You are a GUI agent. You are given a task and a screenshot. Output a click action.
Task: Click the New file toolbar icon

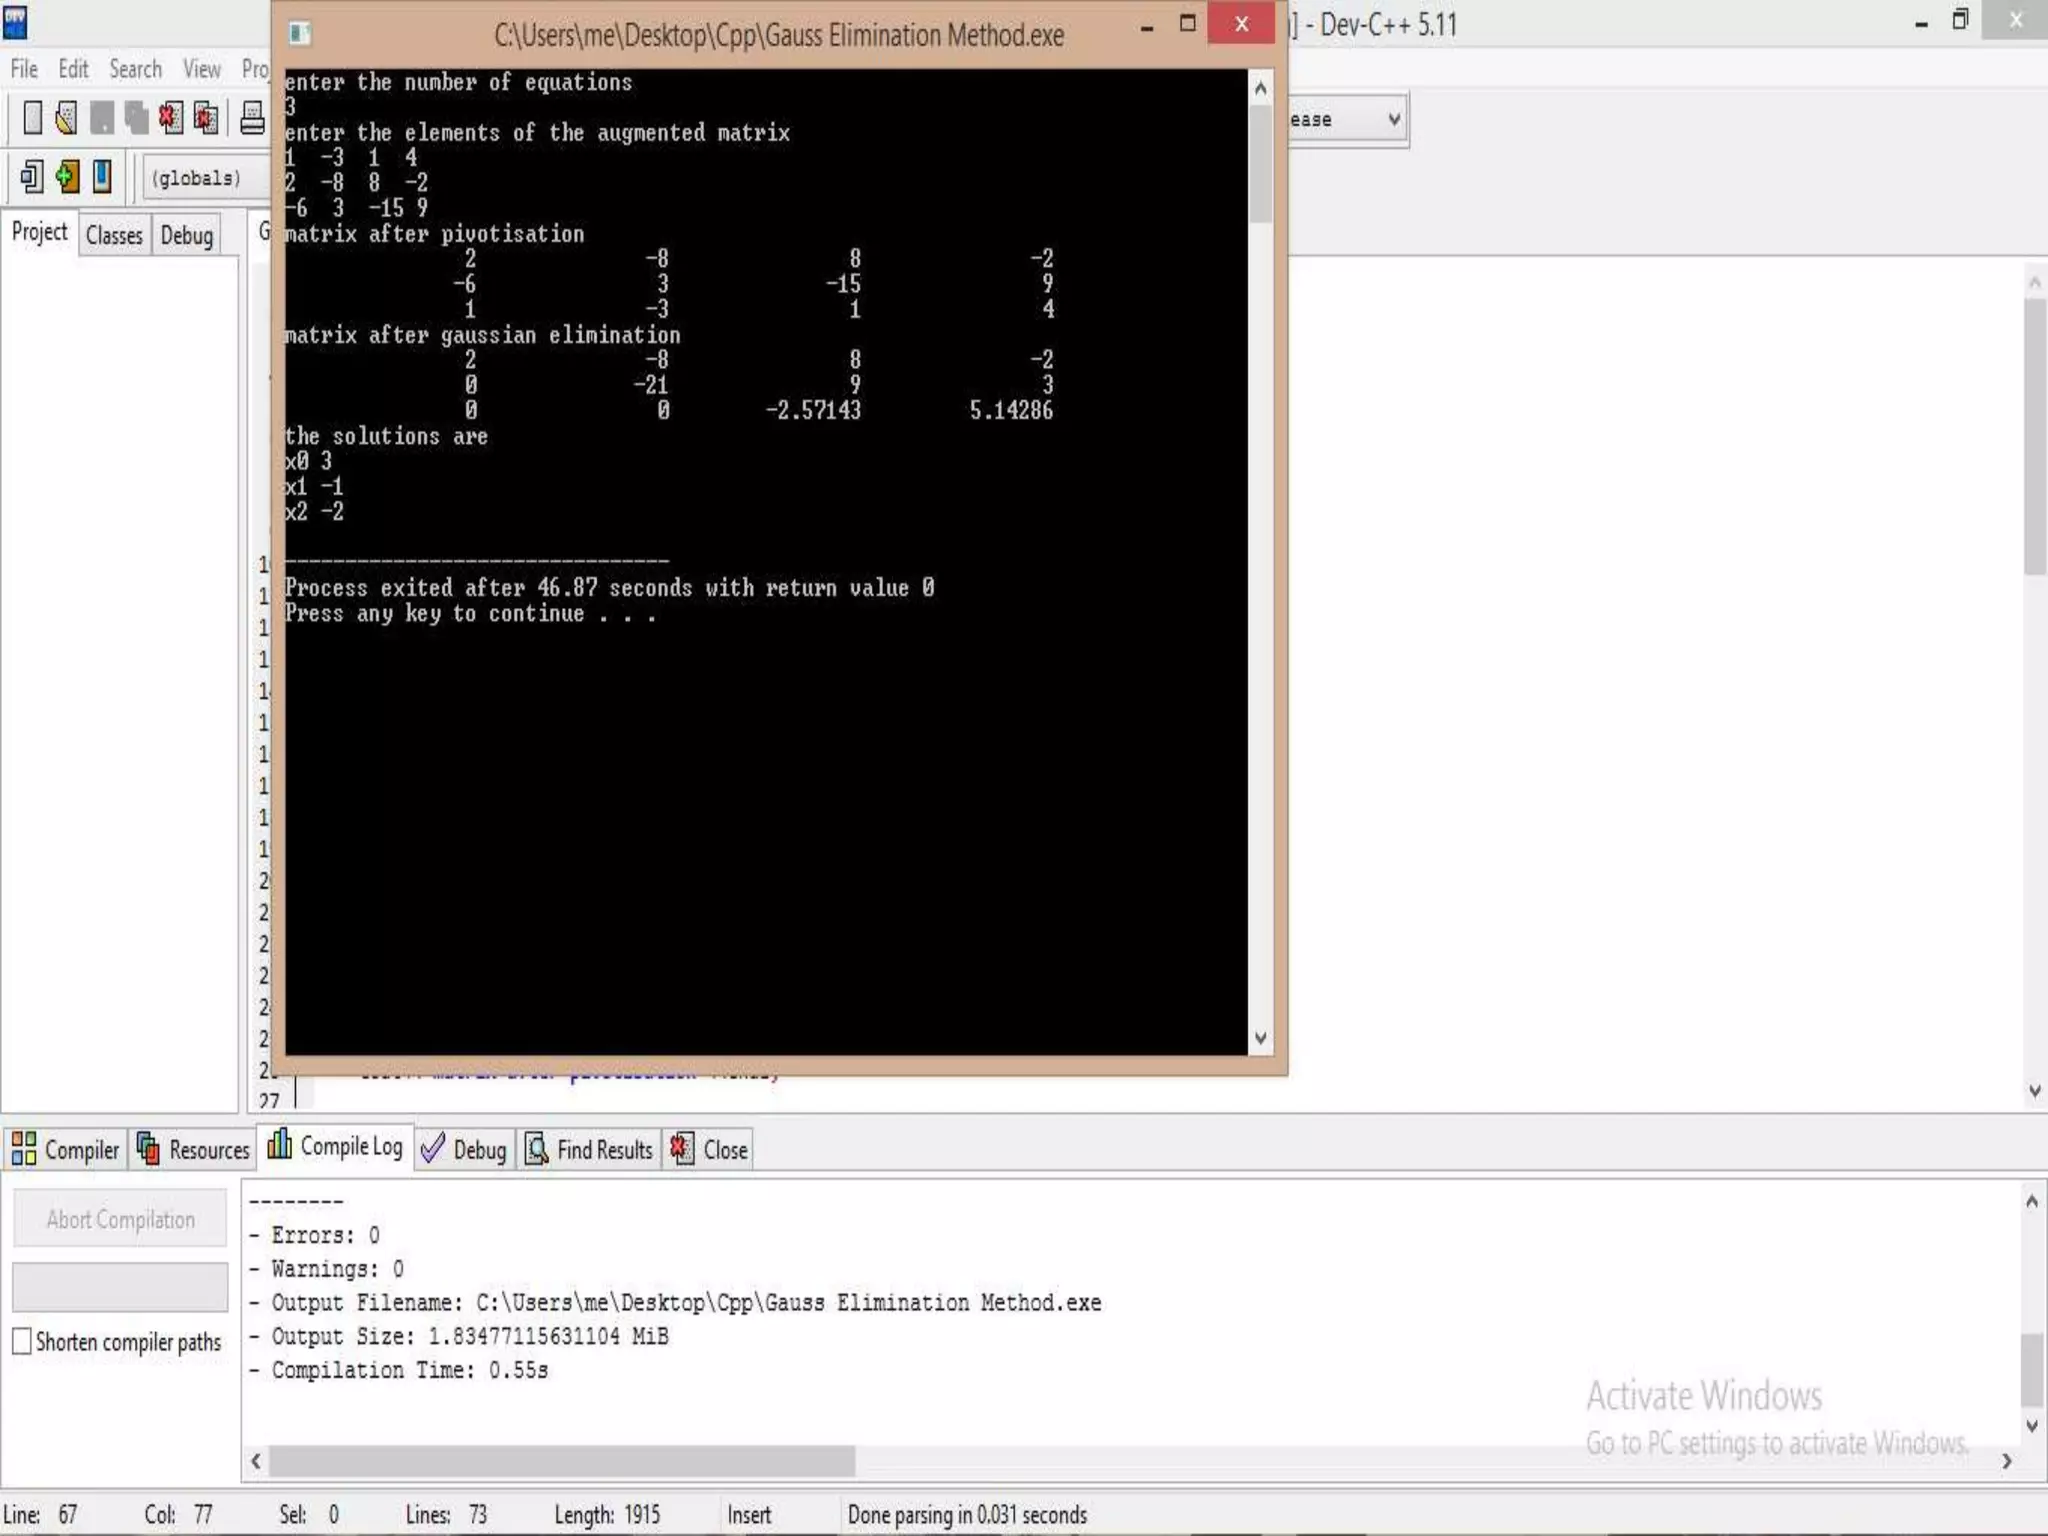click(x=32, y=118)
